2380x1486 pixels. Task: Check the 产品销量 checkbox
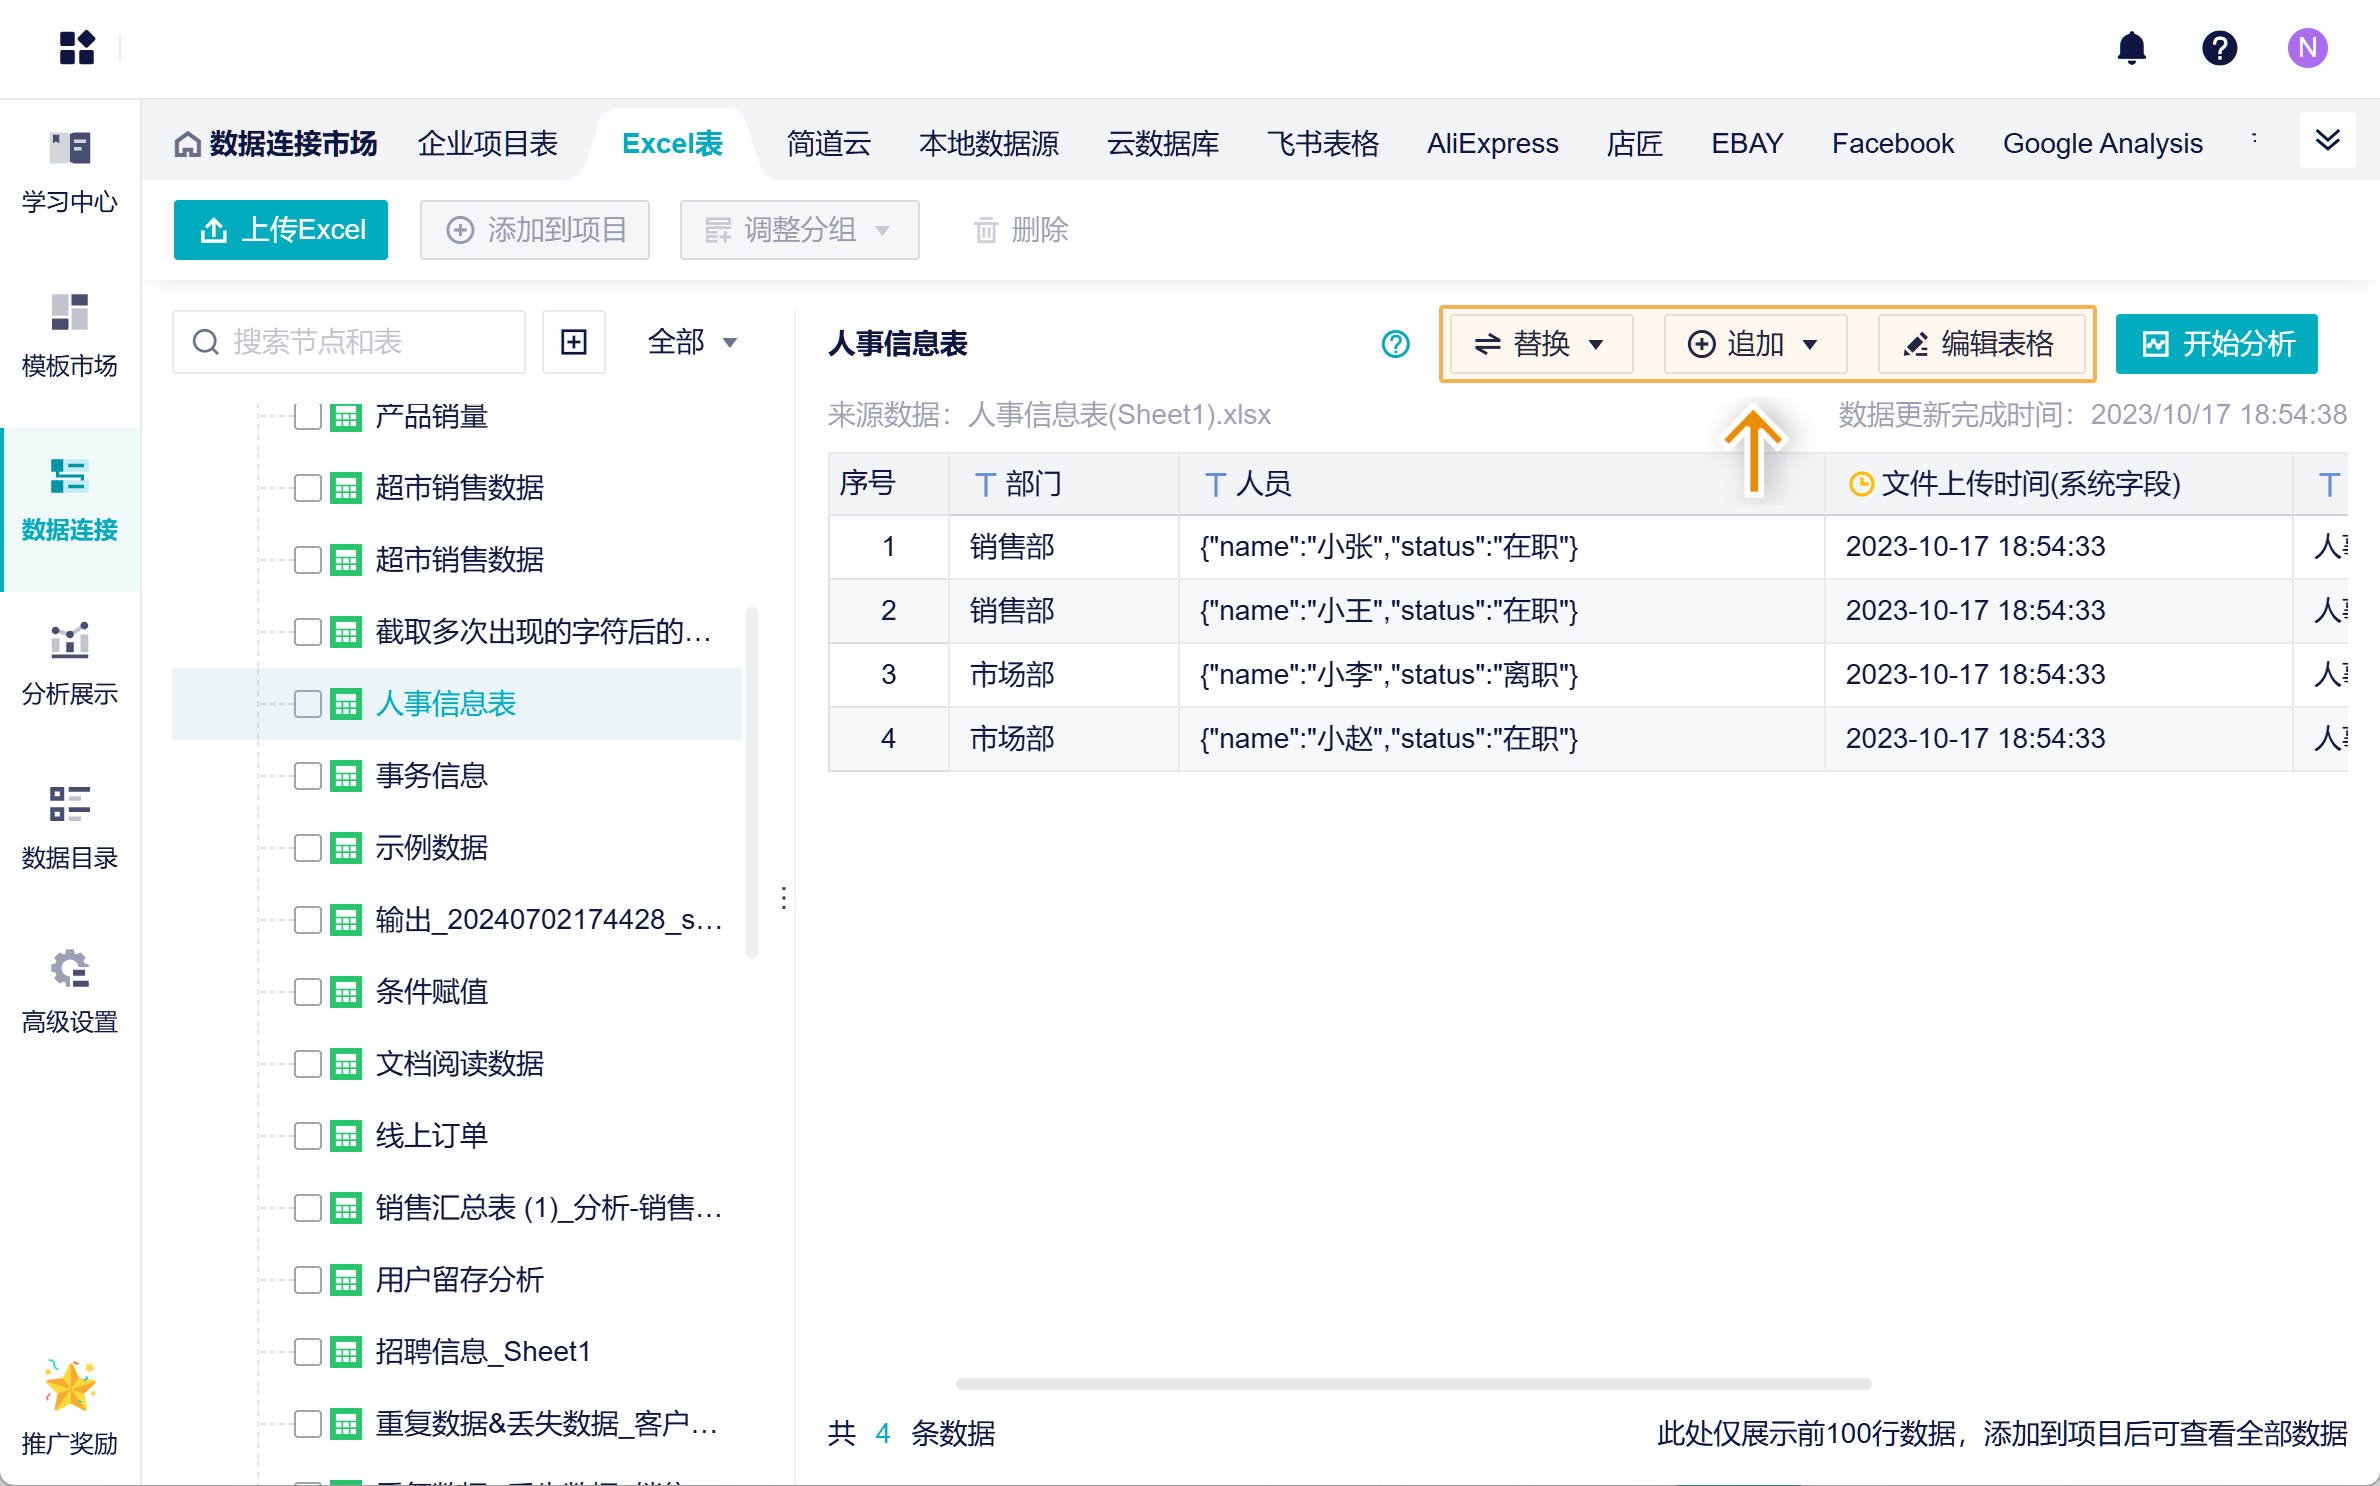pos(308,416)
